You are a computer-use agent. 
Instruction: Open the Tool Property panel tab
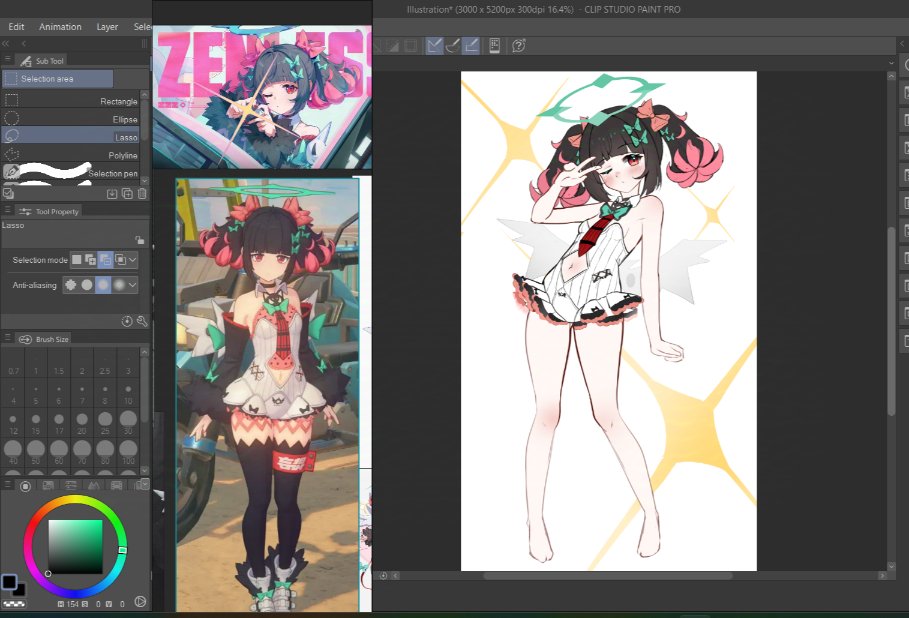click(49, 212)
